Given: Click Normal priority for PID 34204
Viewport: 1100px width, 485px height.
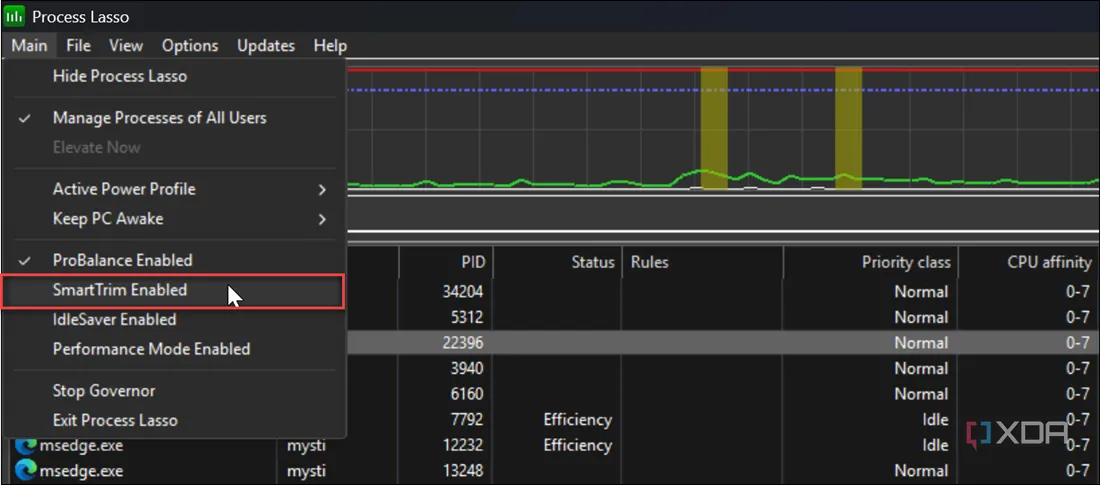Looking at the screenshot, I should [921, 291].
